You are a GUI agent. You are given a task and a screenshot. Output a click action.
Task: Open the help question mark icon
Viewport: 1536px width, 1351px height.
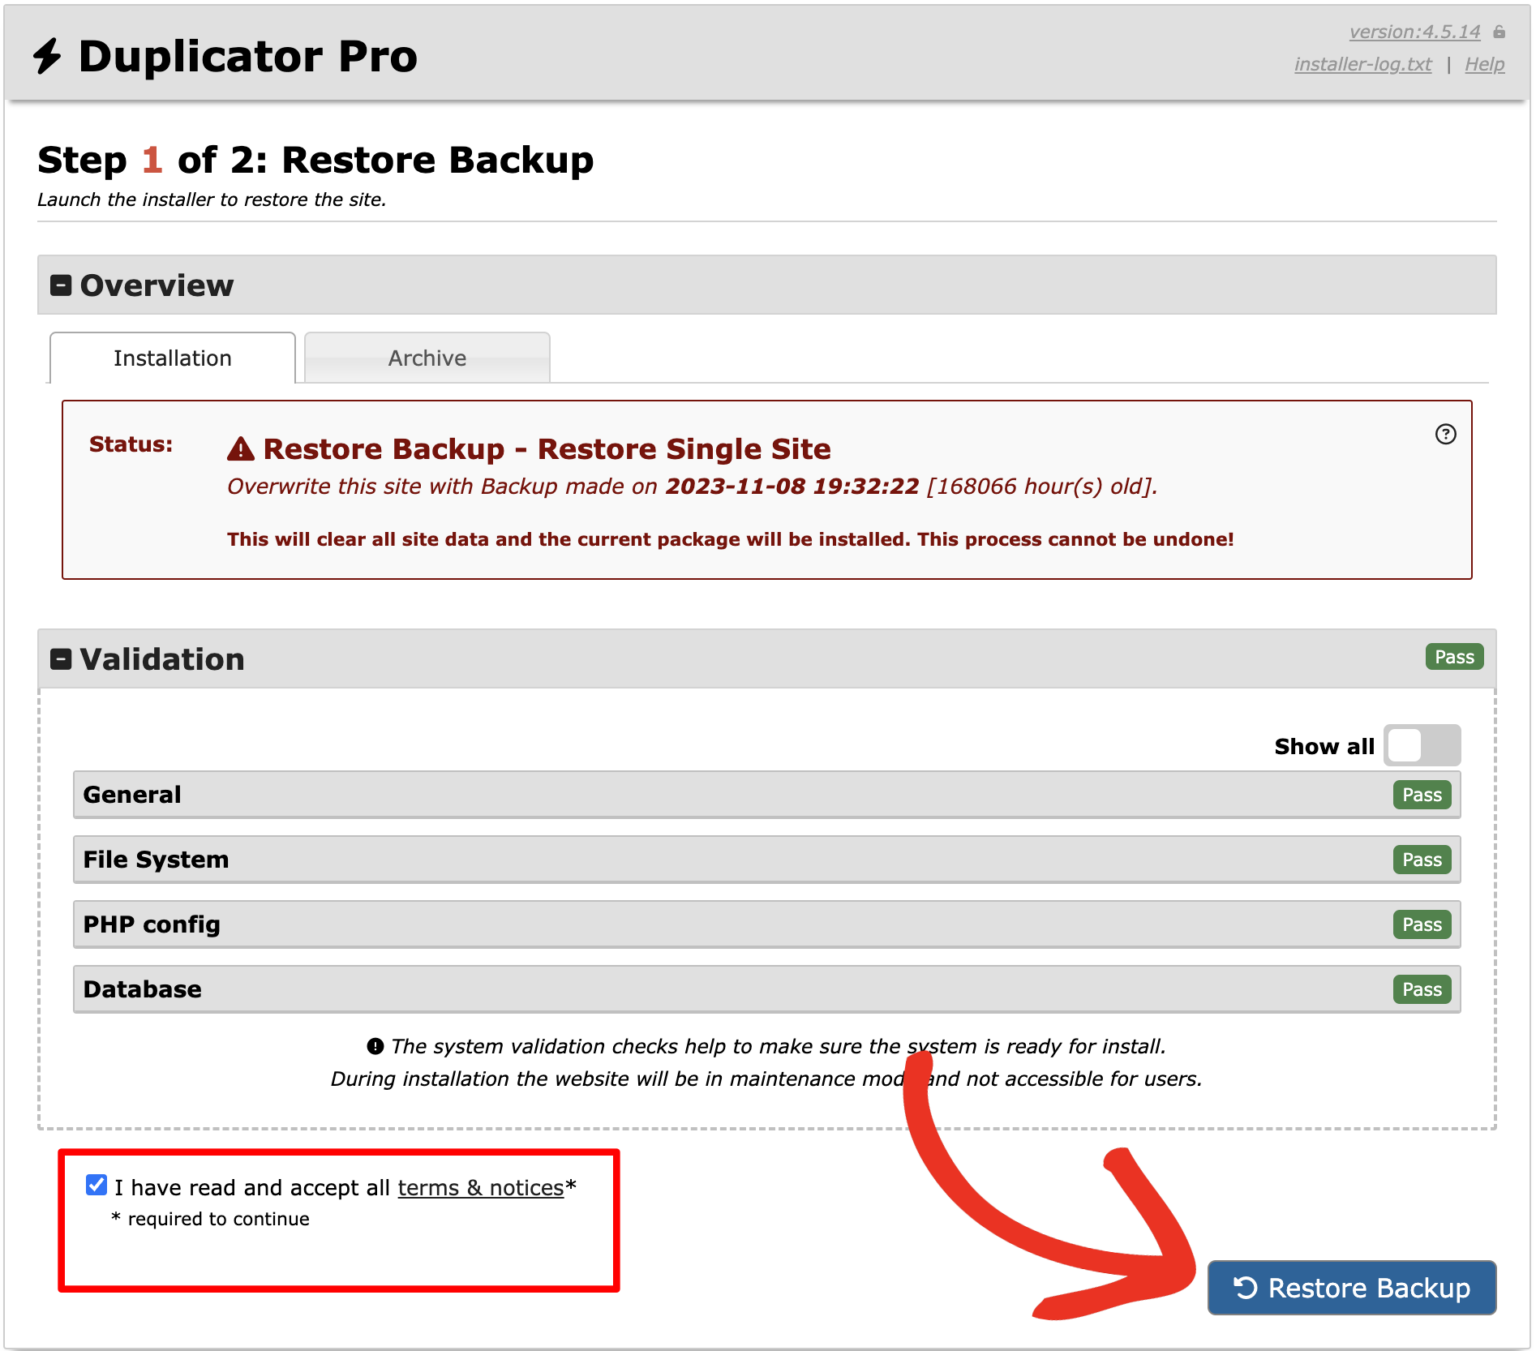1446,434
